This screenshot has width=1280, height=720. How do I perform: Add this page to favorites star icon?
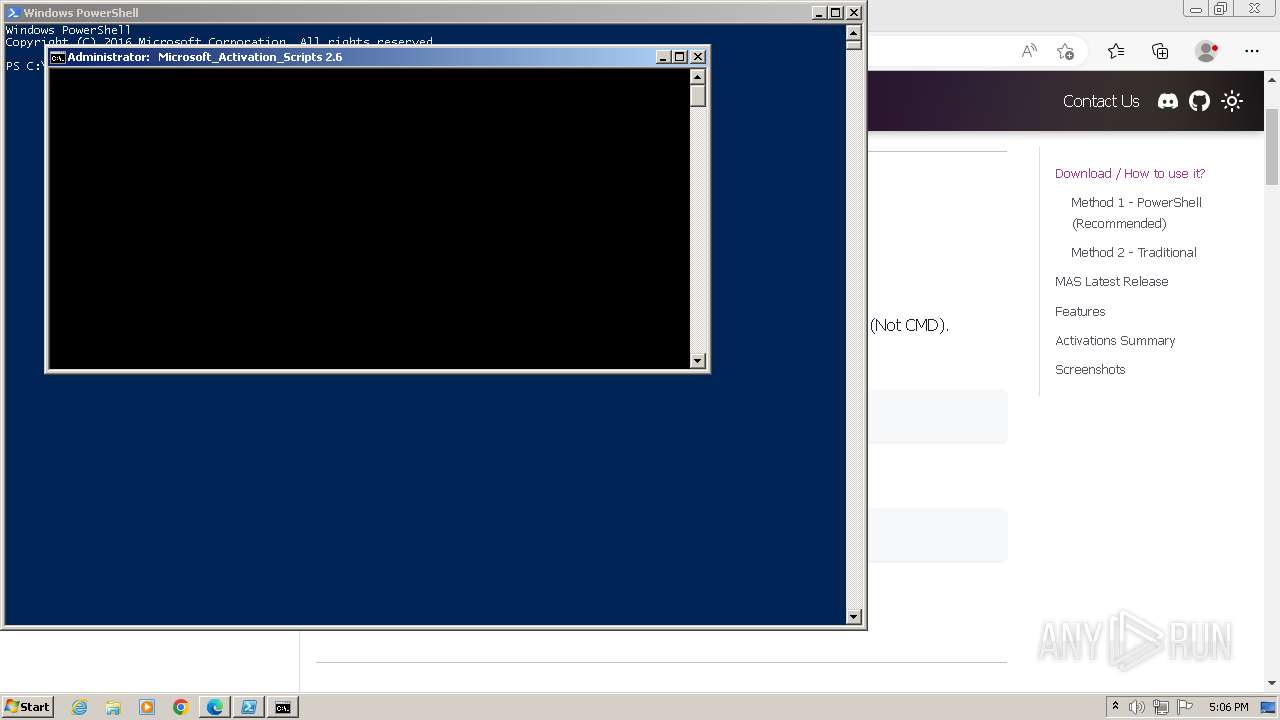[1066, 51]
